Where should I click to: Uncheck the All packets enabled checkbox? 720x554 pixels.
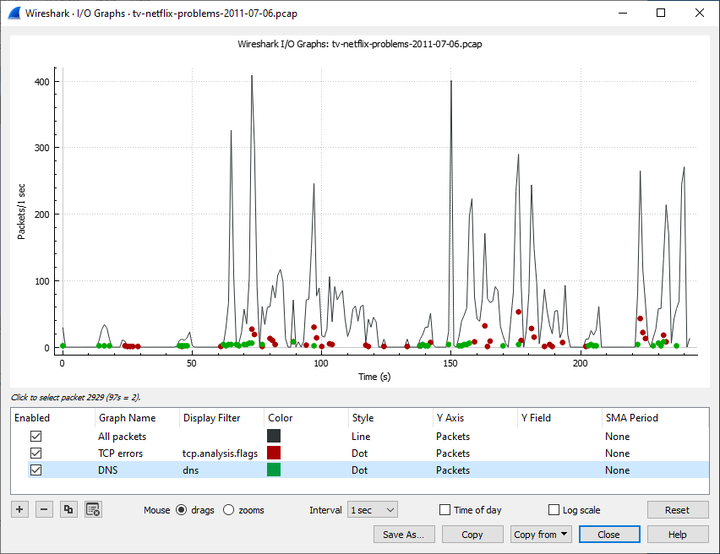pyautogui.click(x=36, y=436)
